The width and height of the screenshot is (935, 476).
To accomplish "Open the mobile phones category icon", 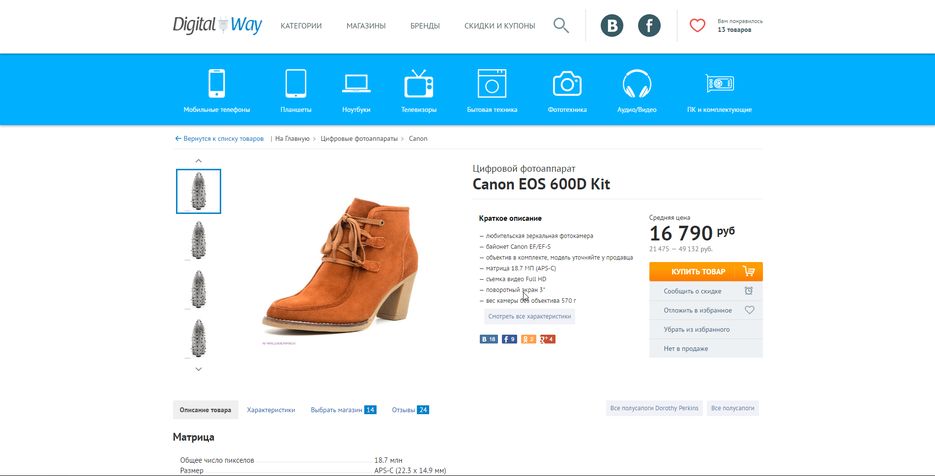I will (x=216, y=83).
